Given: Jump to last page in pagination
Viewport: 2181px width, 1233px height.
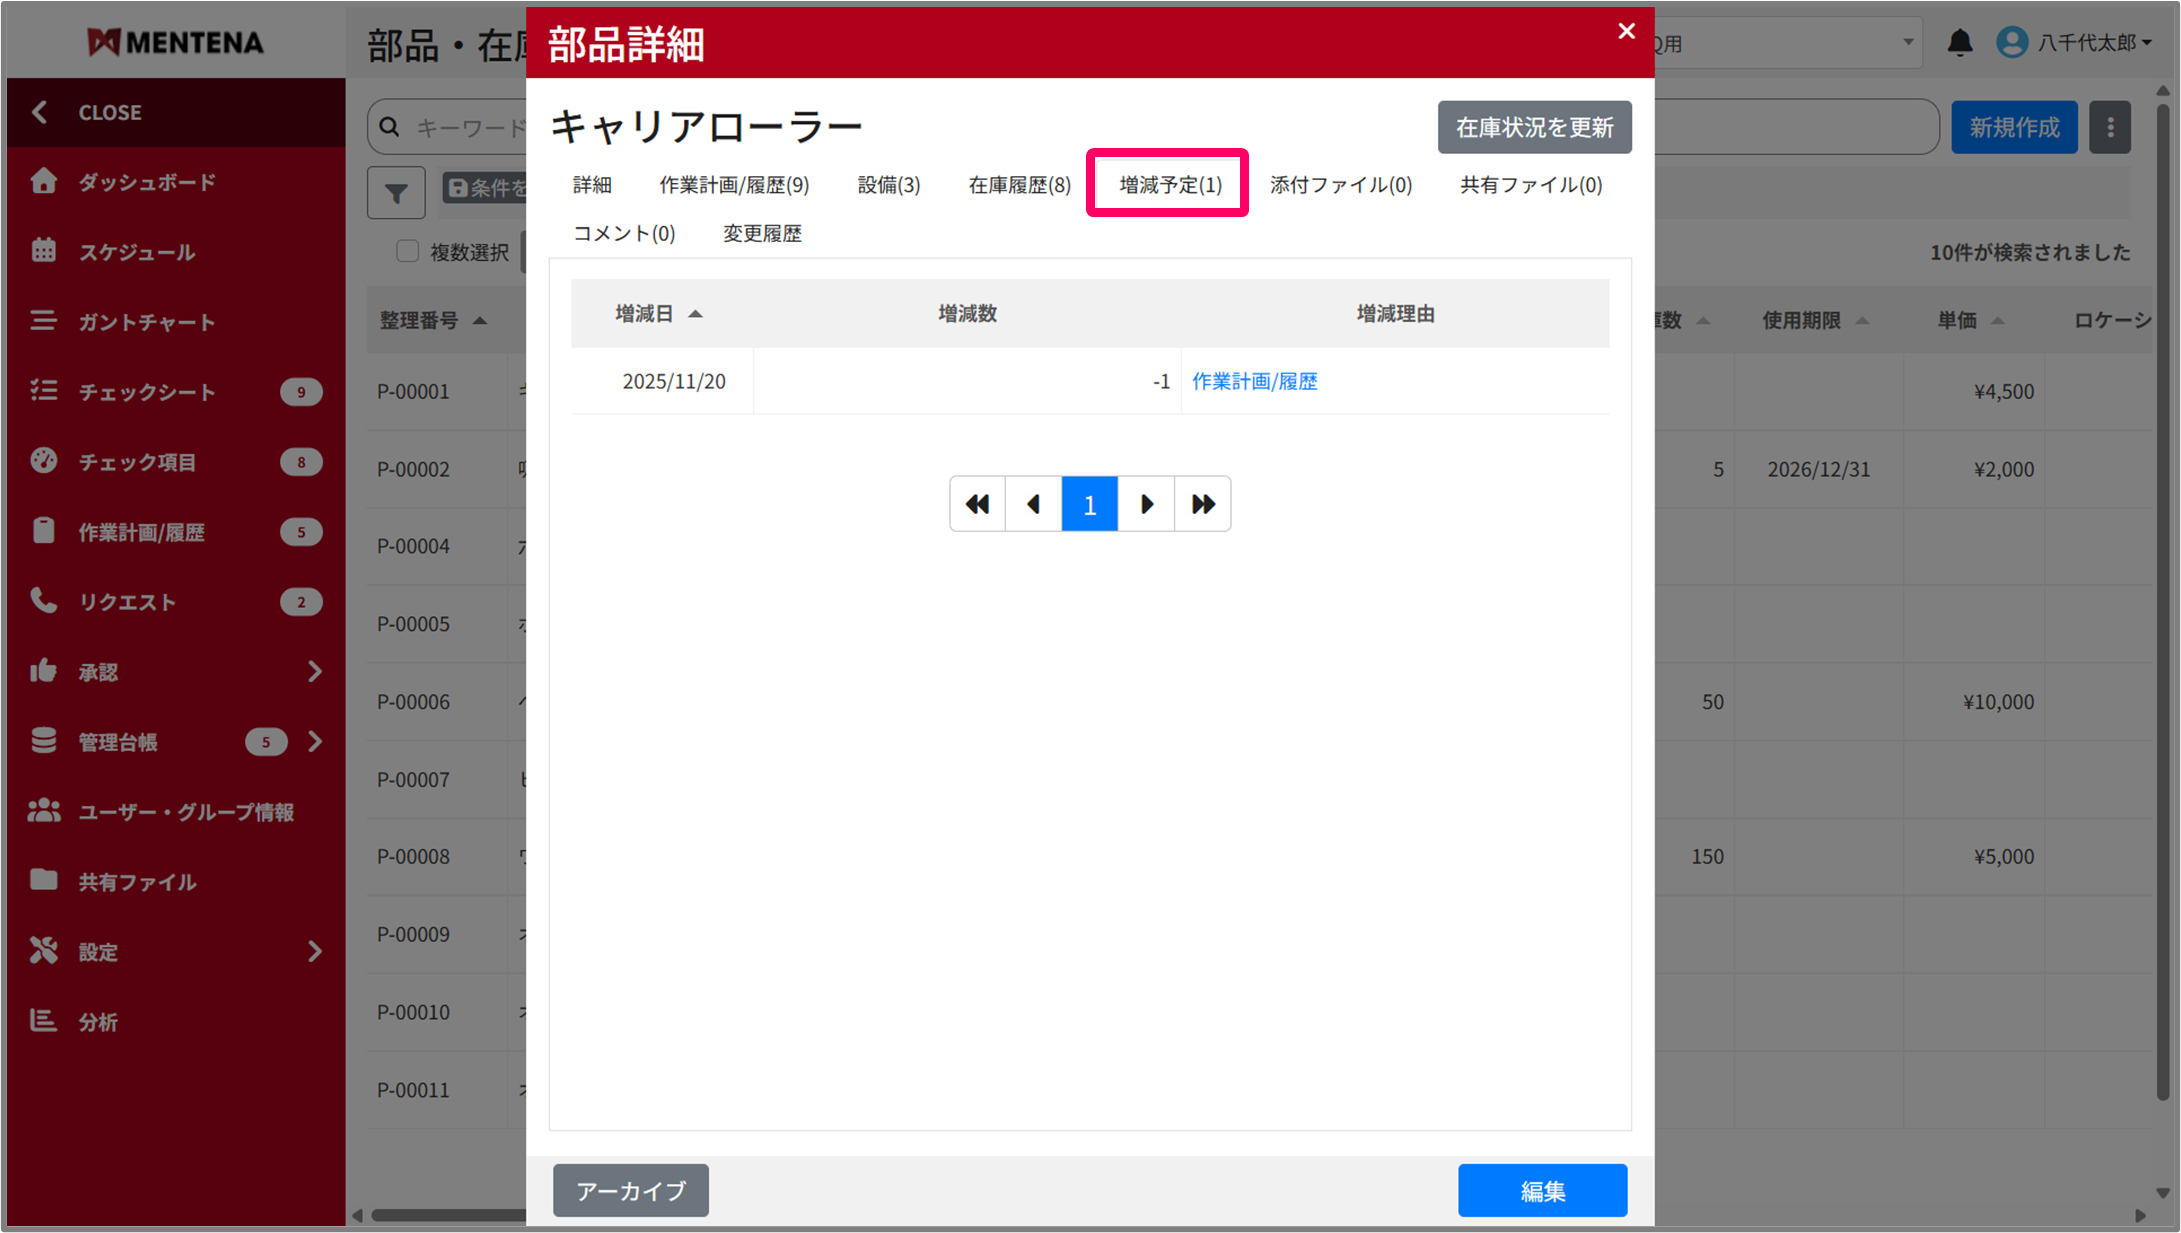Looking at the screenshot, I should click(1202, 504).
